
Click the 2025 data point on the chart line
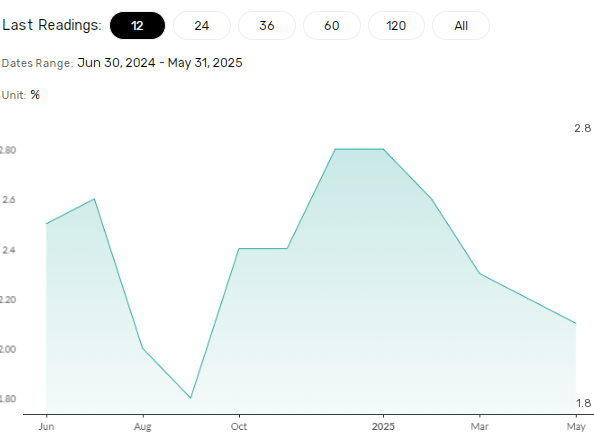tap(383, 149)
